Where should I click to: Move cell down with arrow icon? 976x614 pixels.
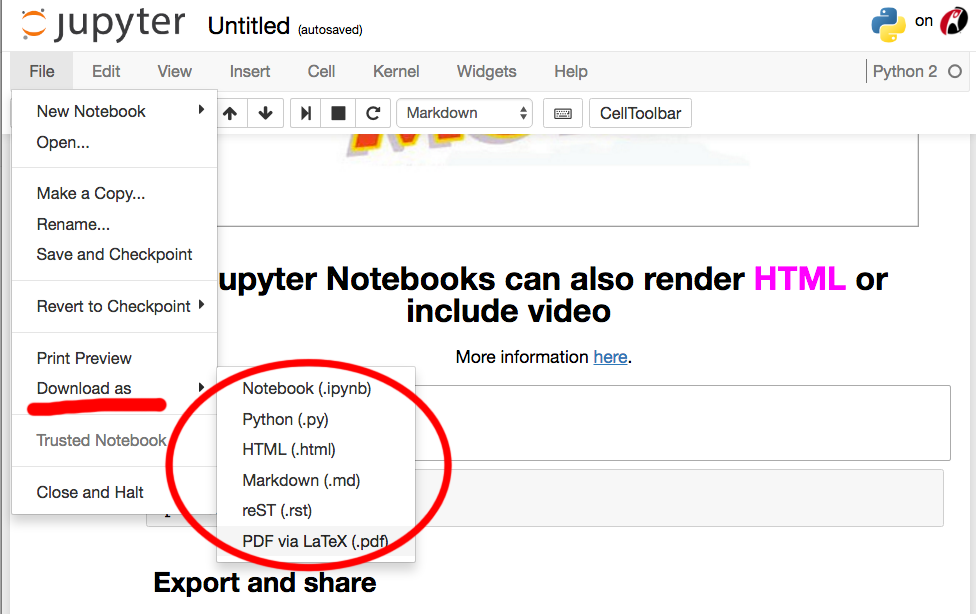click(266, 113)
